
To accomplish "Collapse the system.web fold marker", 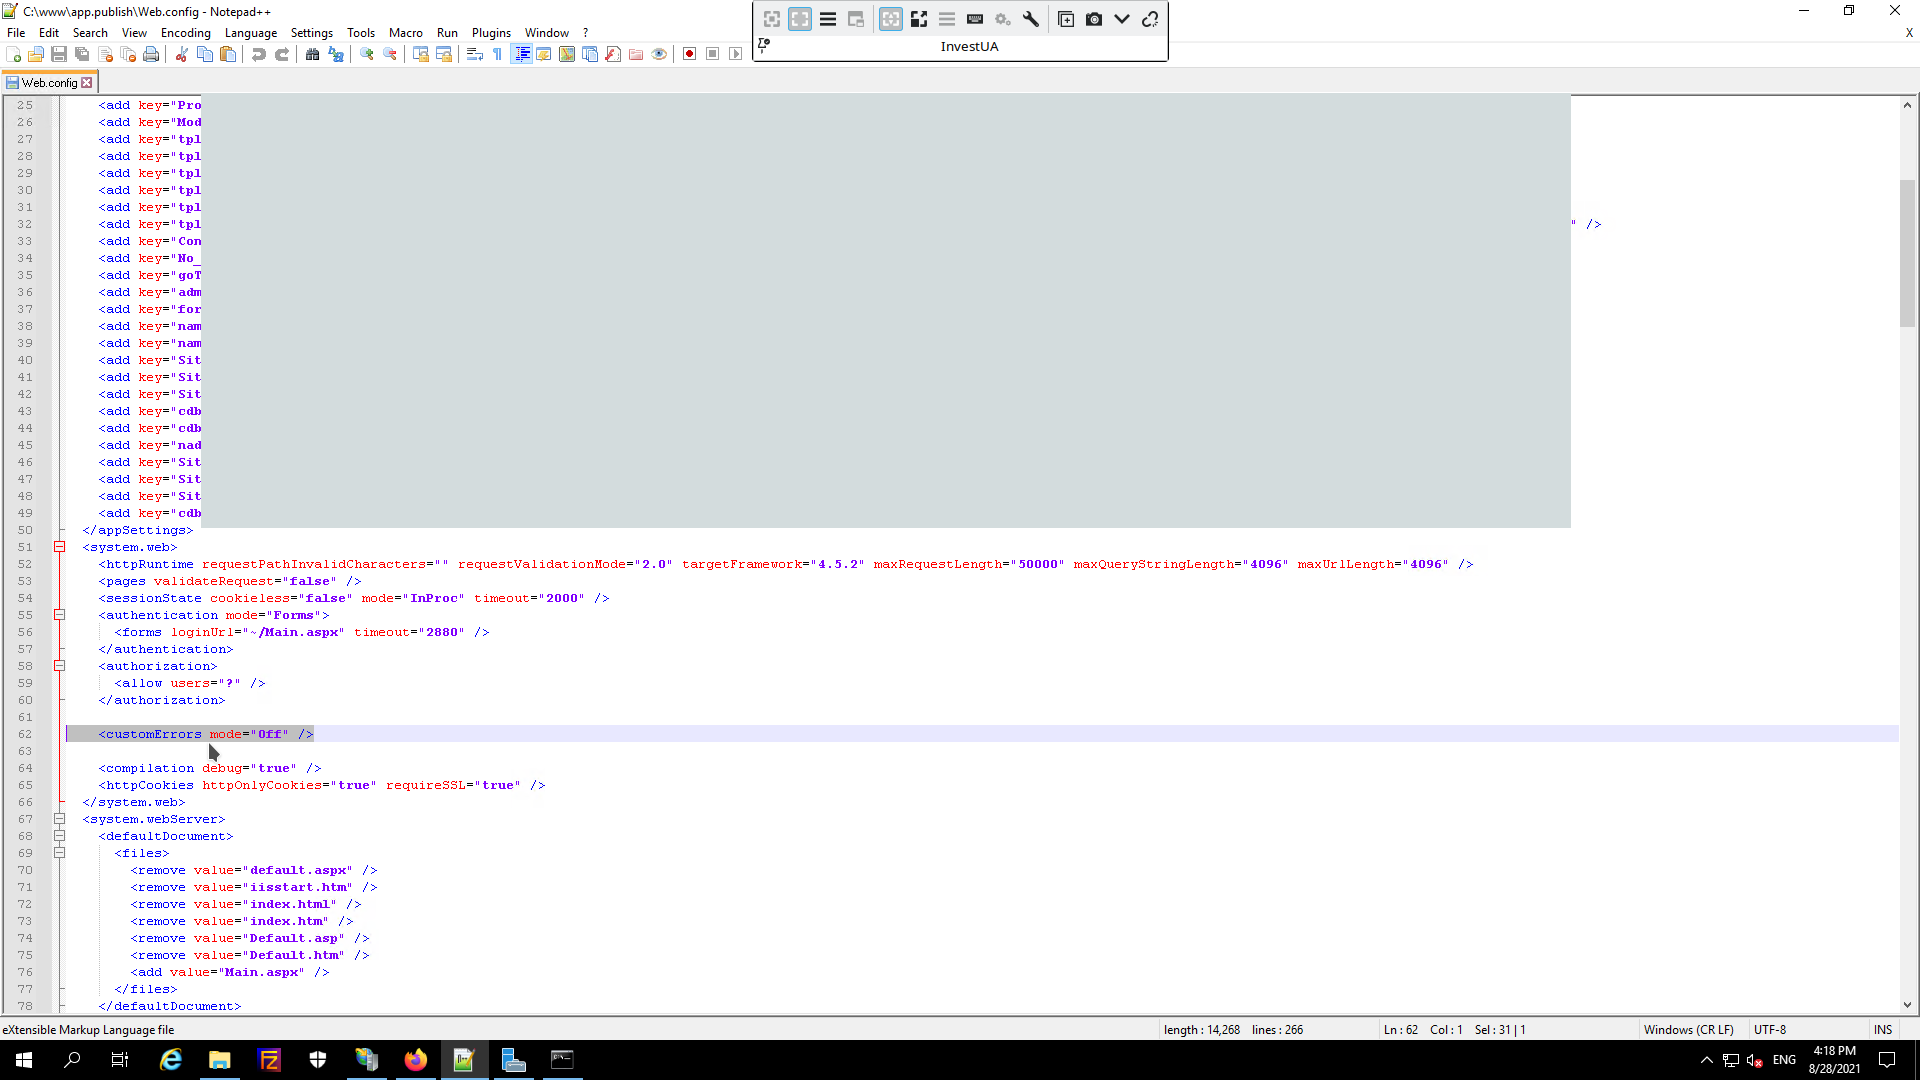I will coord(59,547).
